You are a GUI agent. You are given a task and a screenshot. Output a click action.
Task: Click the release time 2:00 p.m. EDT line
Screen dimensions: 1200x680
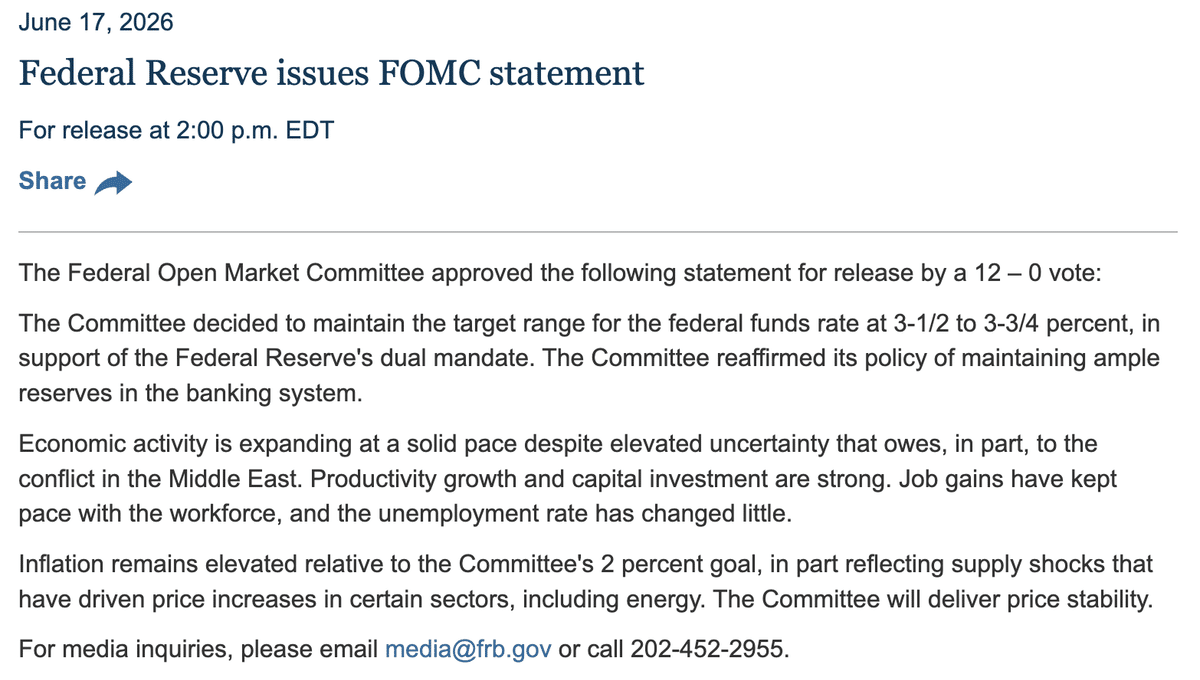(x=176, y=131)
